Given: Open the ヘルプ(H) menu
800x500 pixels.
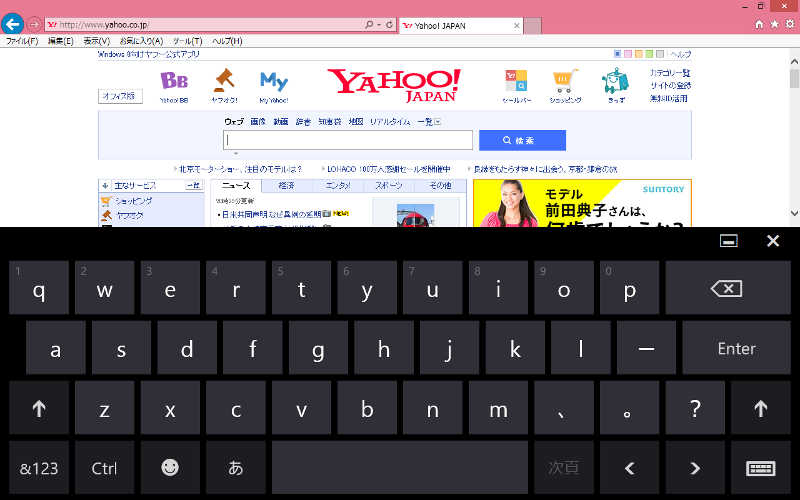Looking at the screenshot, I should 227,41.
